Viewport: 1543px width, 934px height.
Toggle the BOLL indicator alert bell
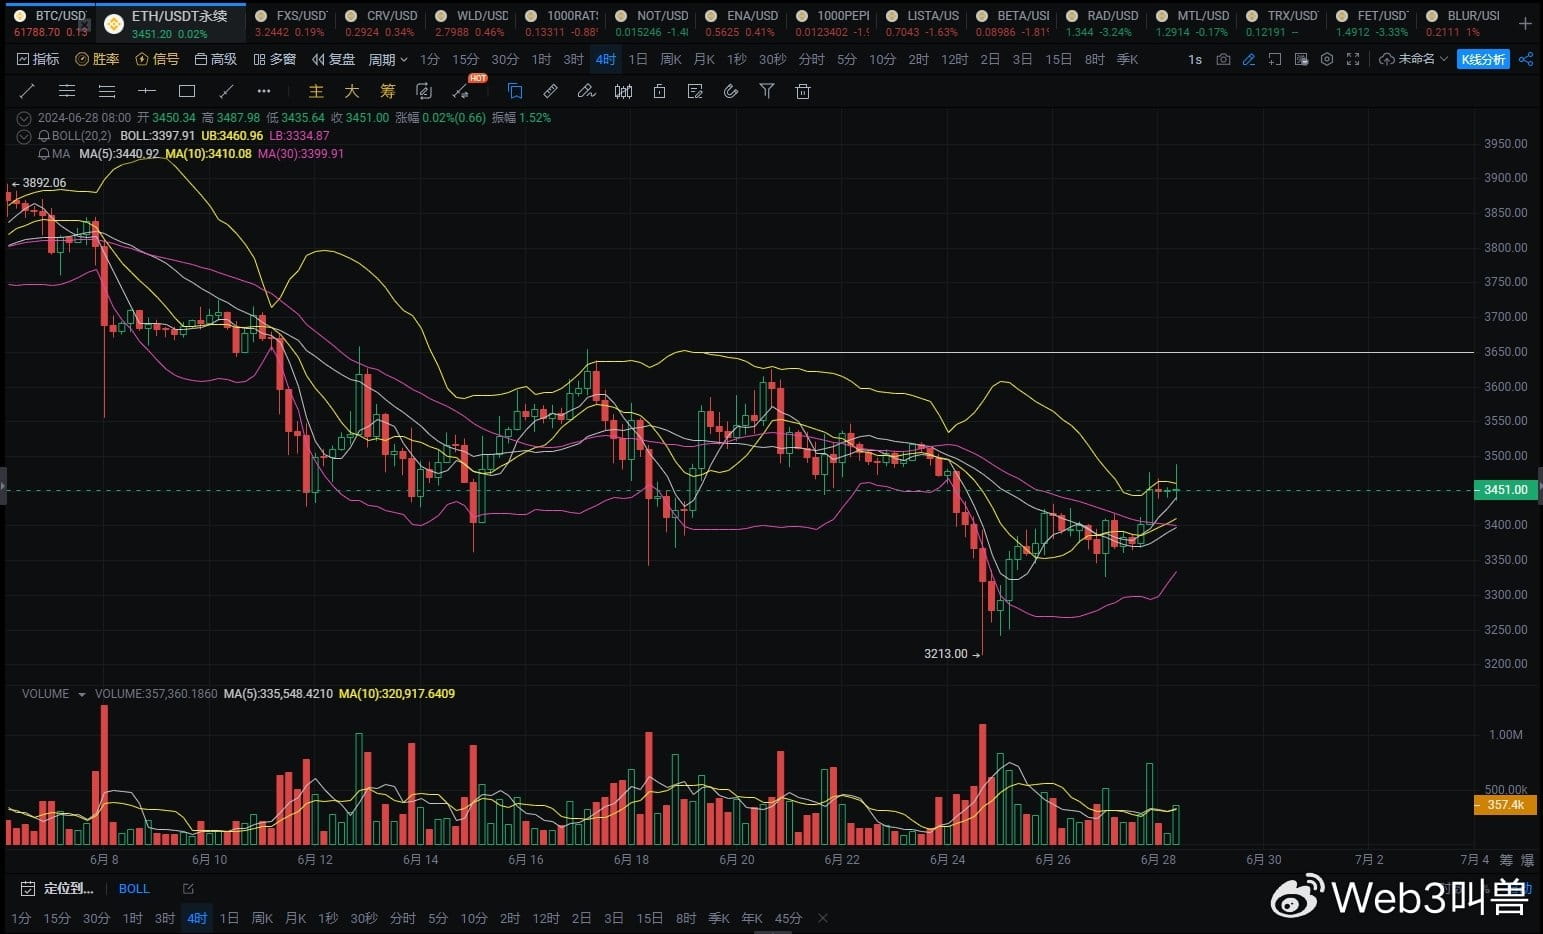click(44, 136)
